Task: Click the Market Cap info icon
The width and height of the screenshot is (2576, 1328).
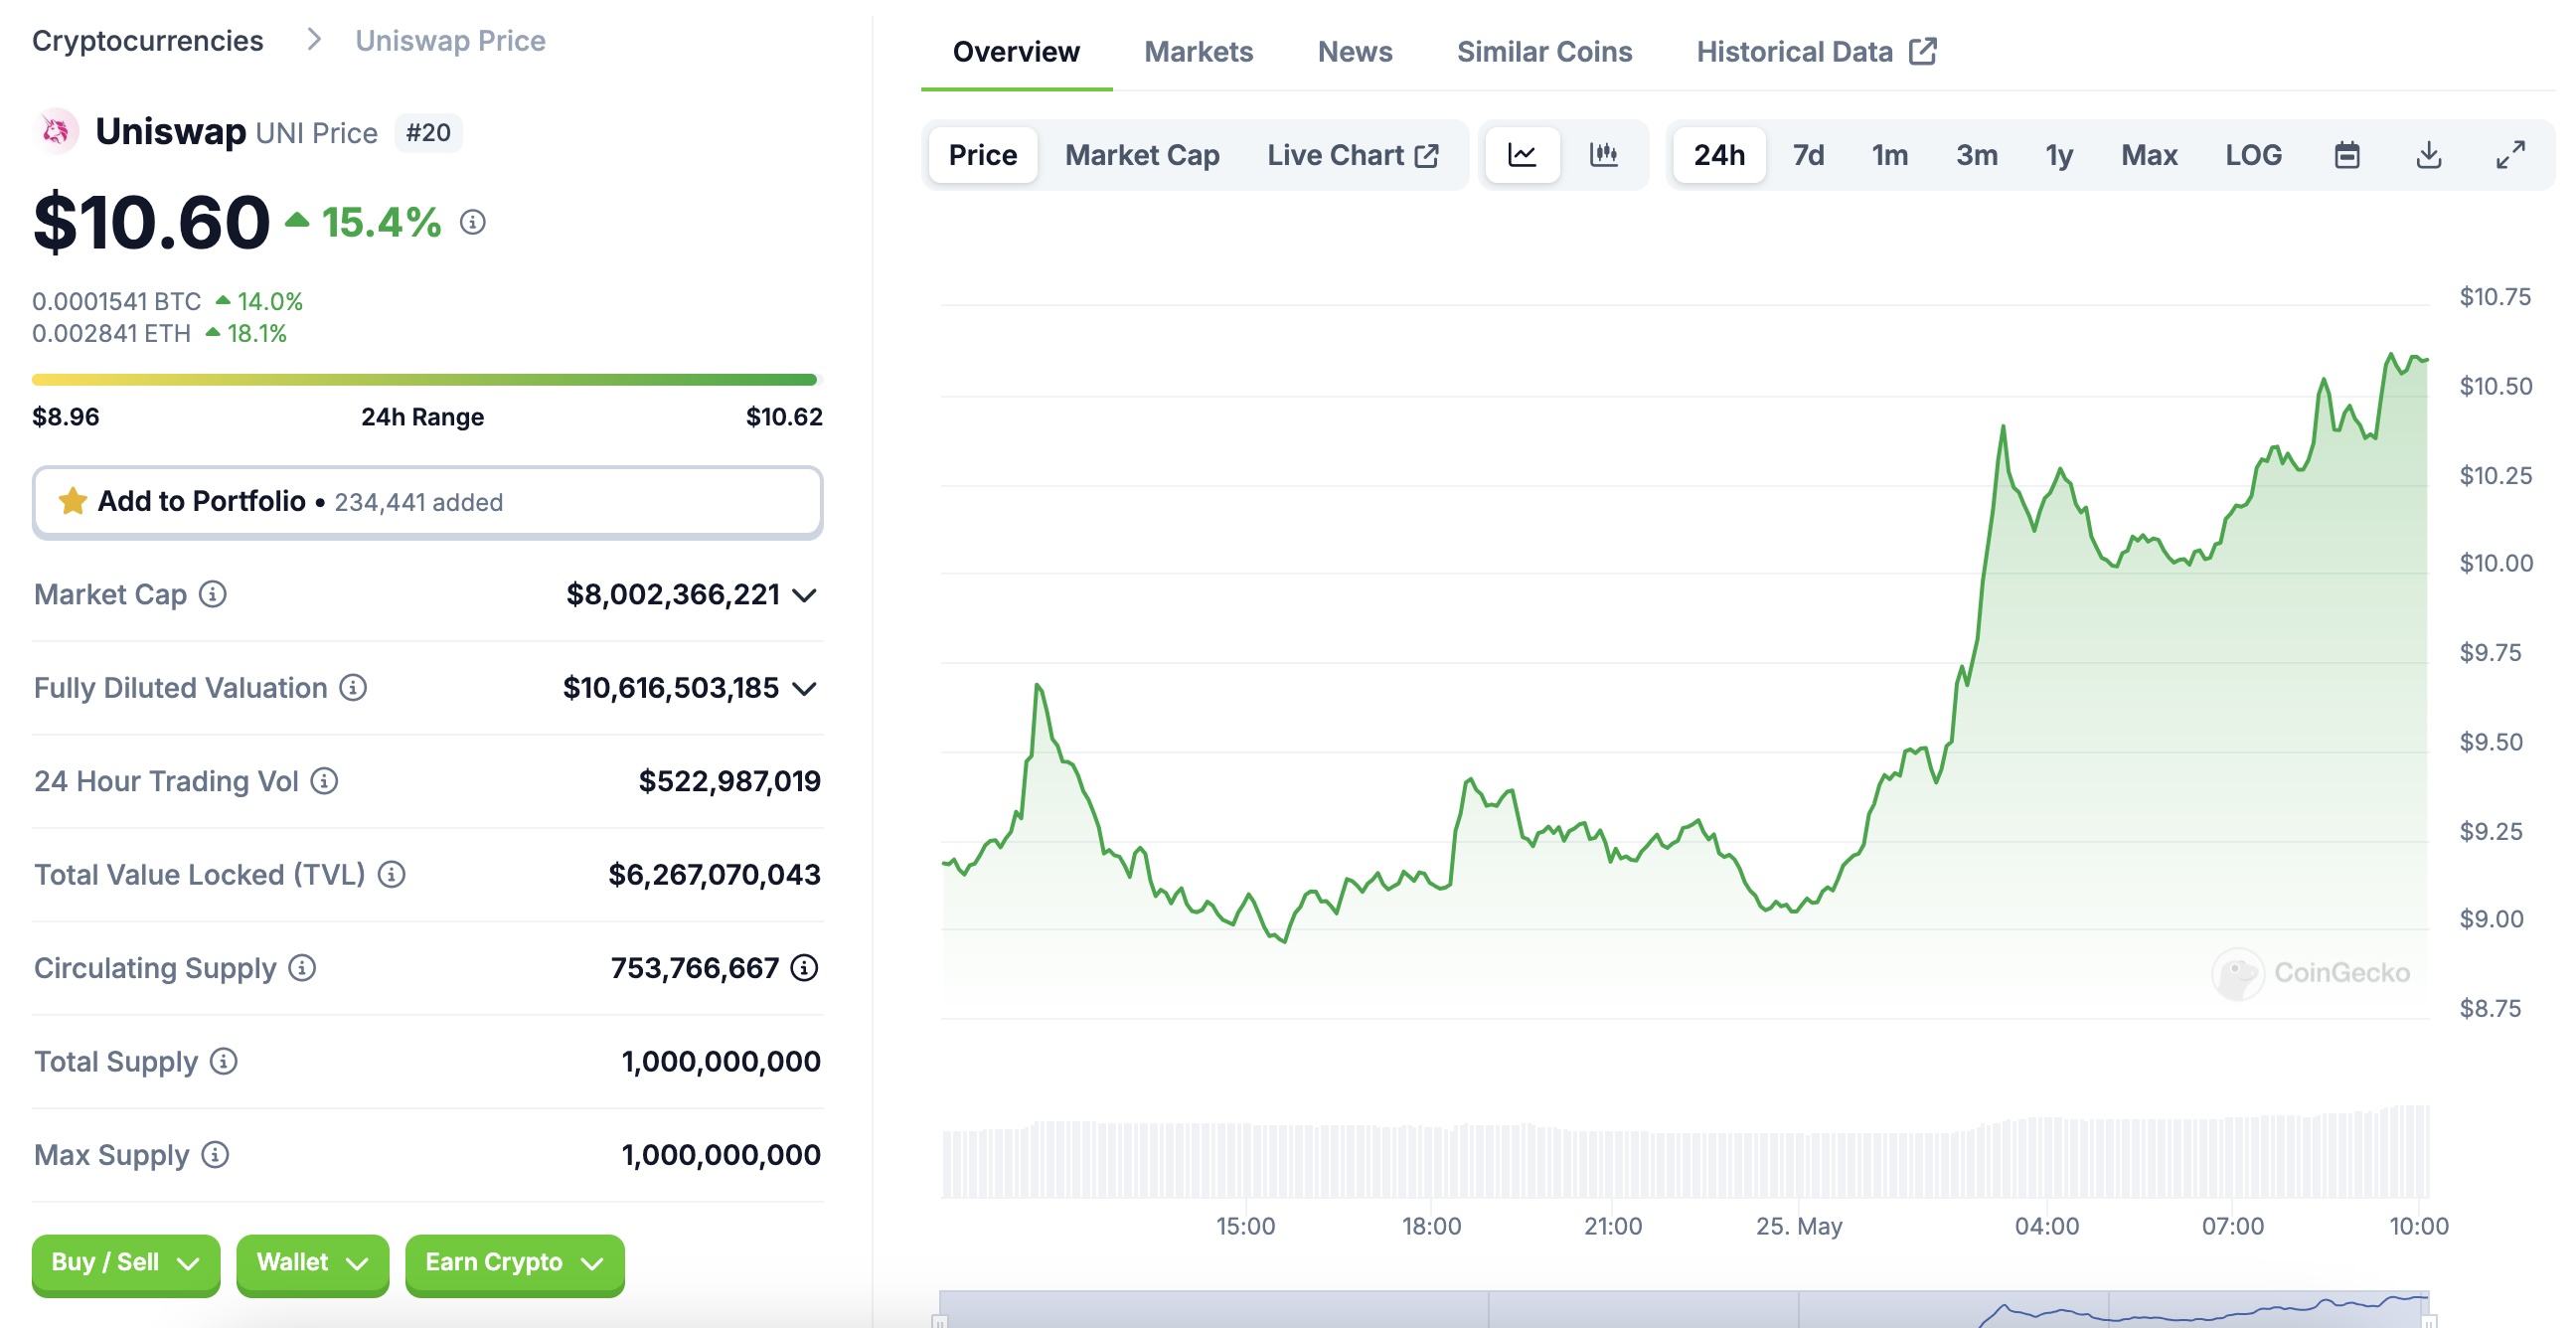Action: click(213, 594)
